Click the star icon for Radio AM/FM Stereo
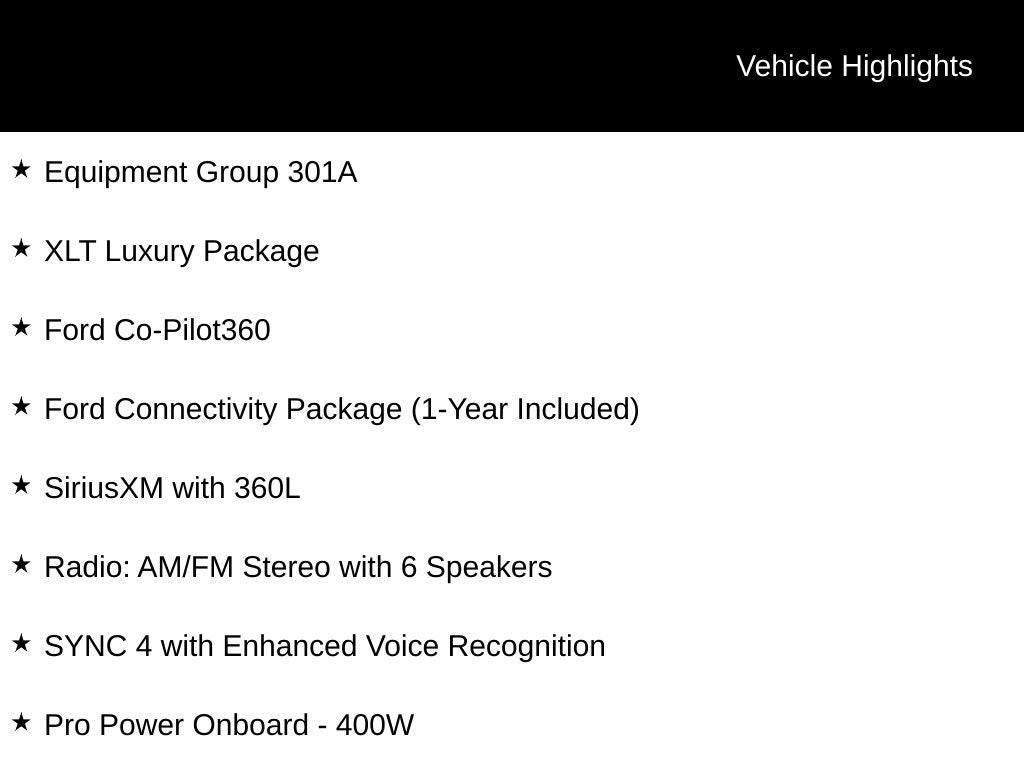Viewport: 1024px width, 768px height. pos(21,565)
